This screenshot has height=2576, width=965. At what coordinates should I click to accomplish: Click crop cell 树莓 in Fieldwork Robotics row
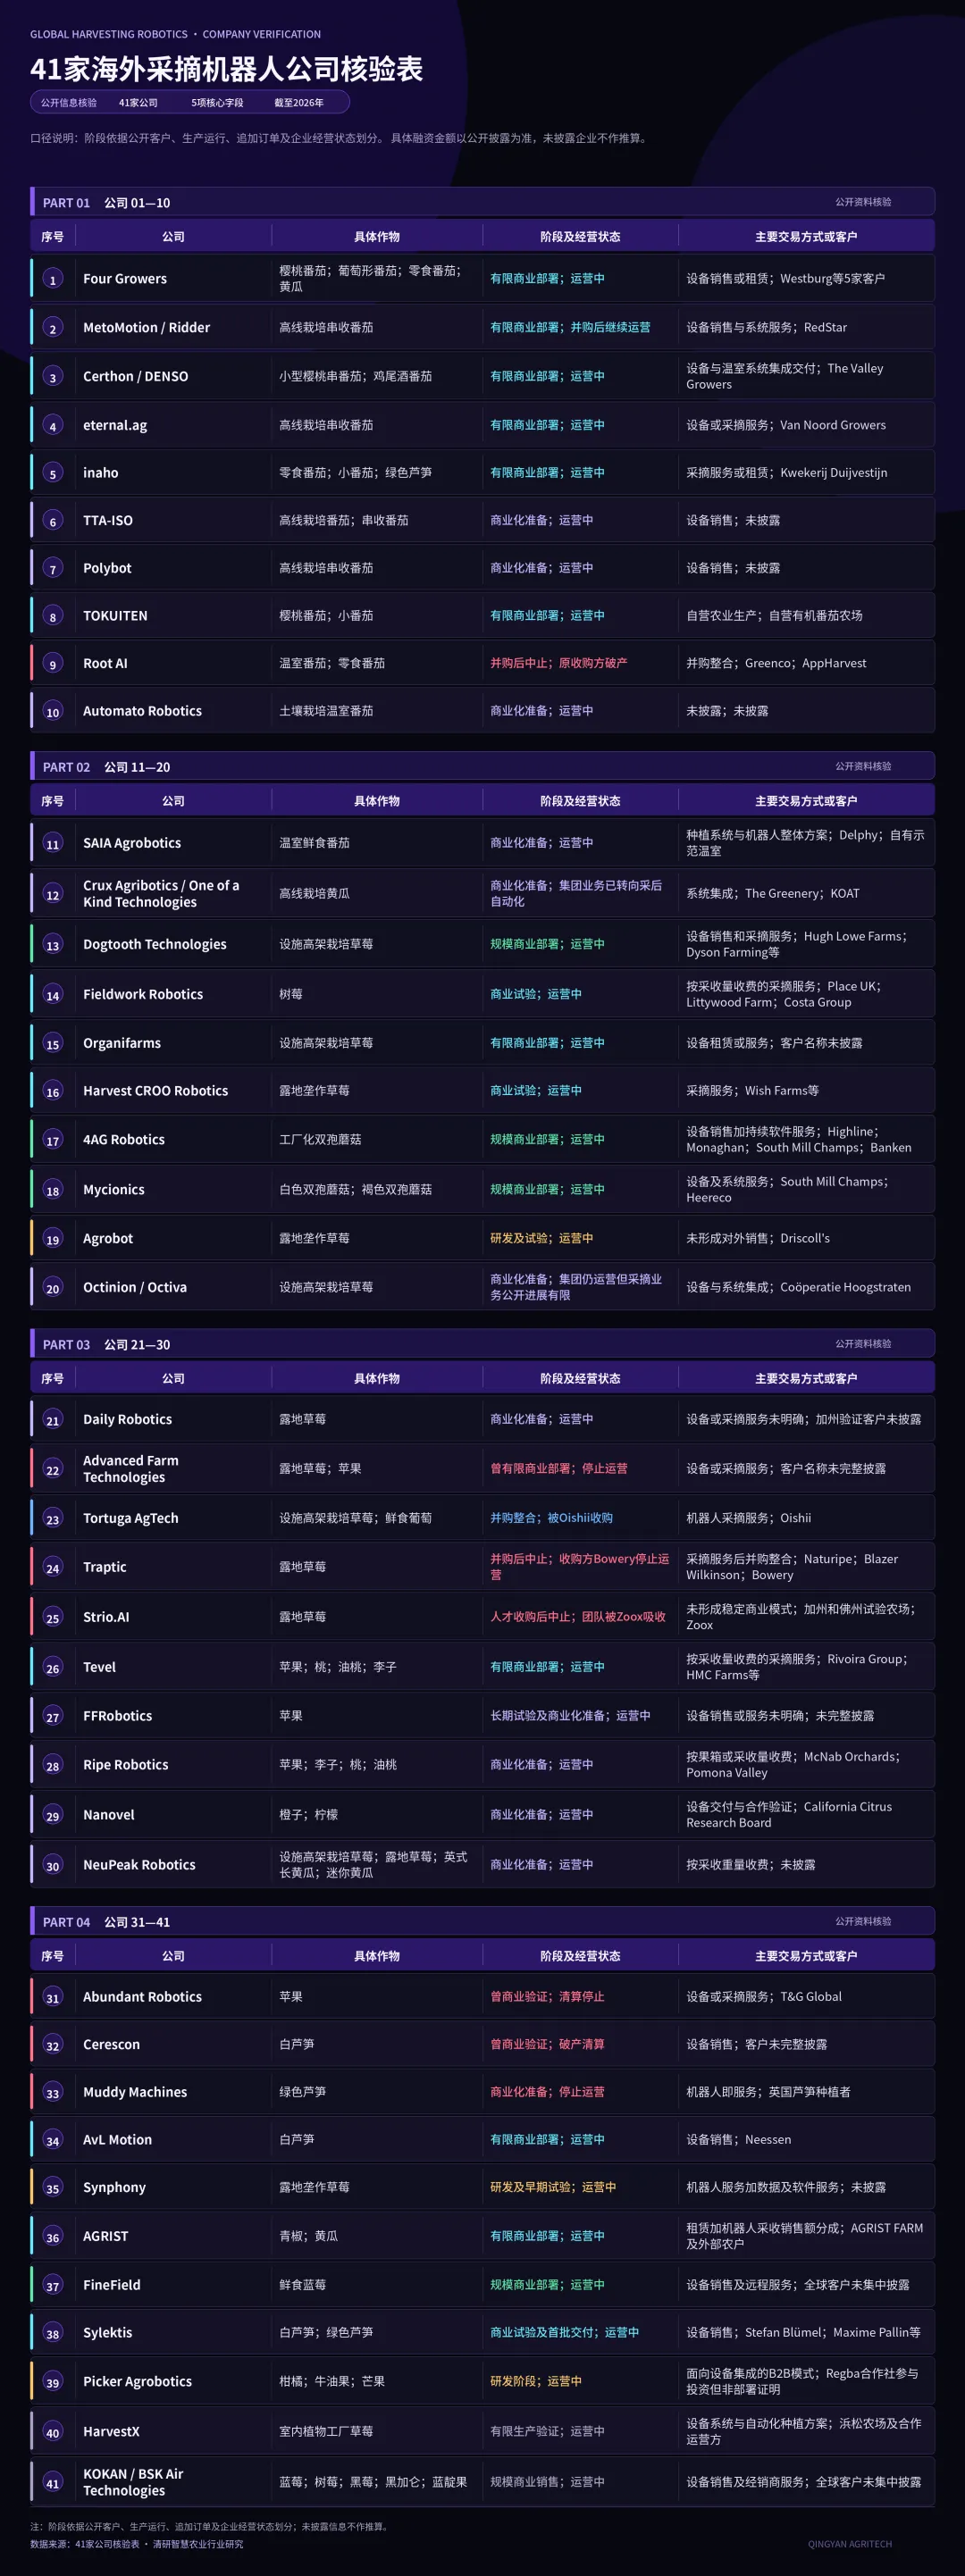(290, 994)
